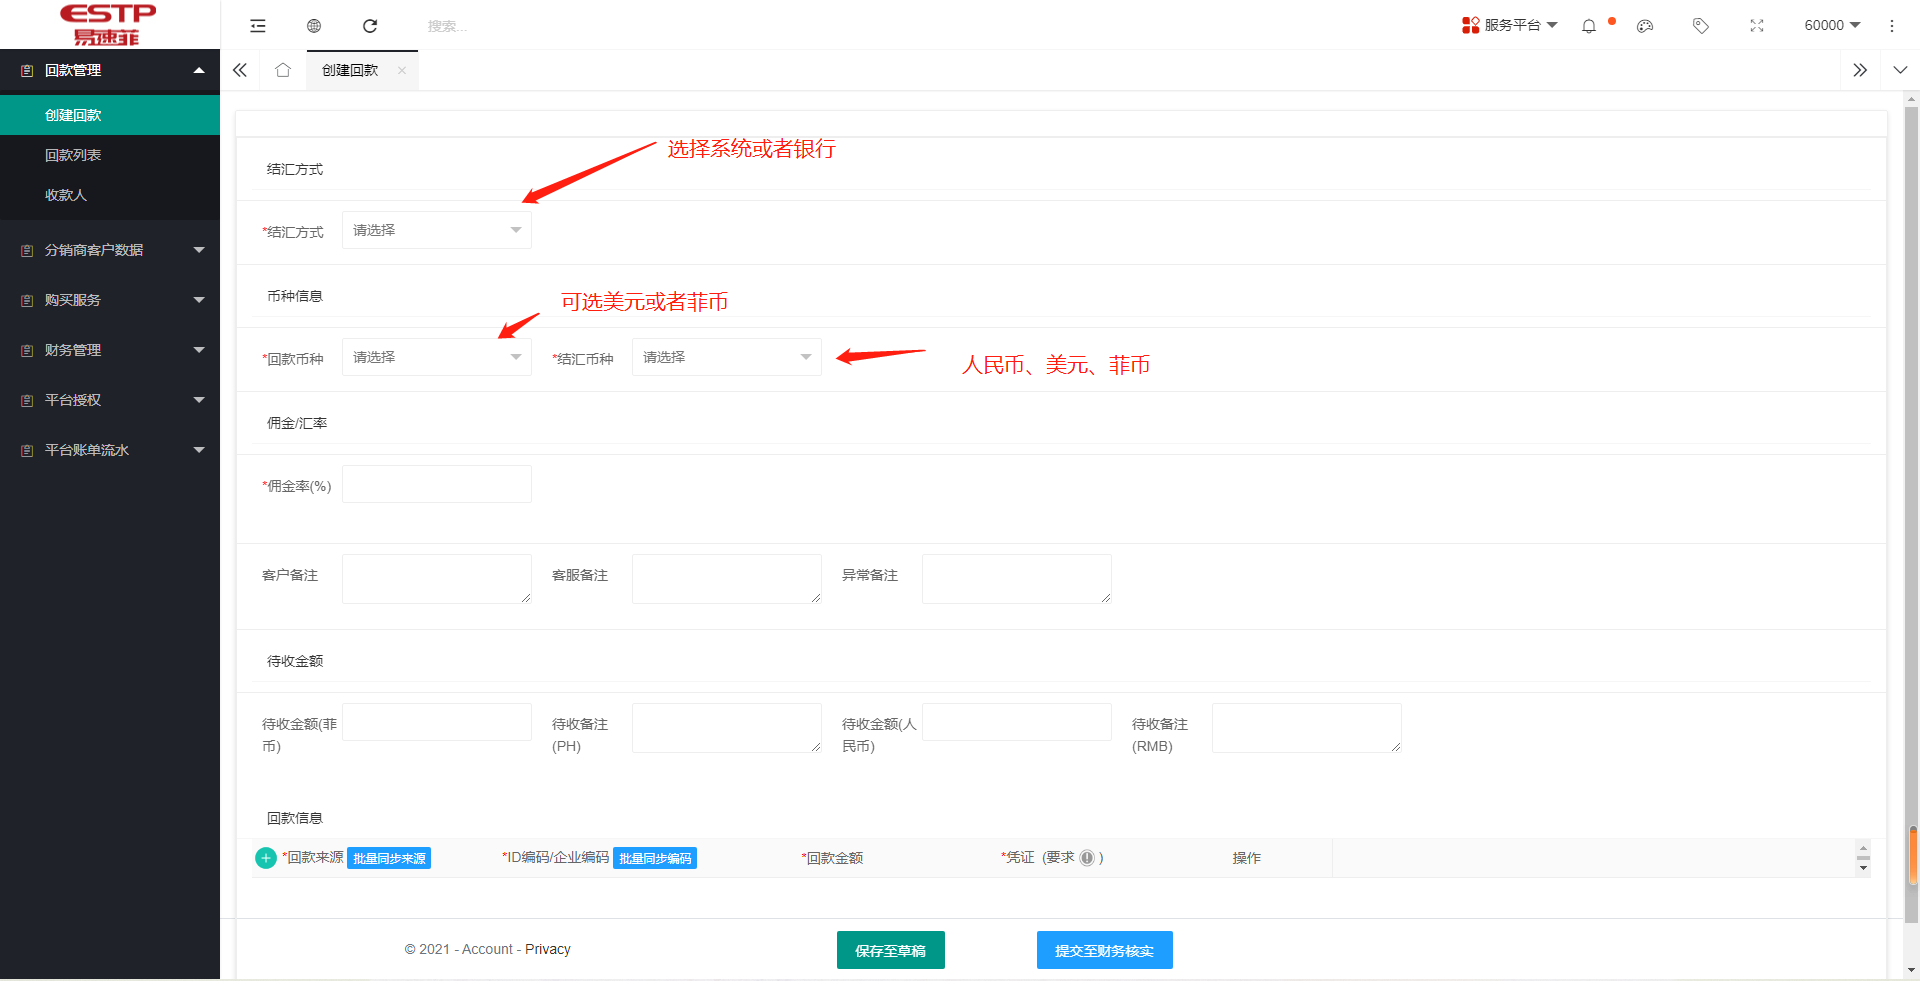Add a 回款来源 row with the green plus icon

tap(265, 858)
